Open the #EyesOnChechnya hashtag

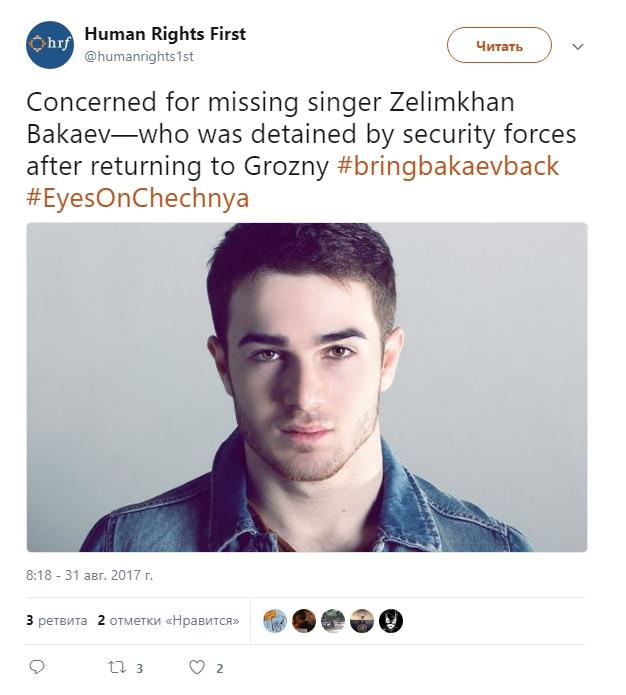tap(137, 198)
